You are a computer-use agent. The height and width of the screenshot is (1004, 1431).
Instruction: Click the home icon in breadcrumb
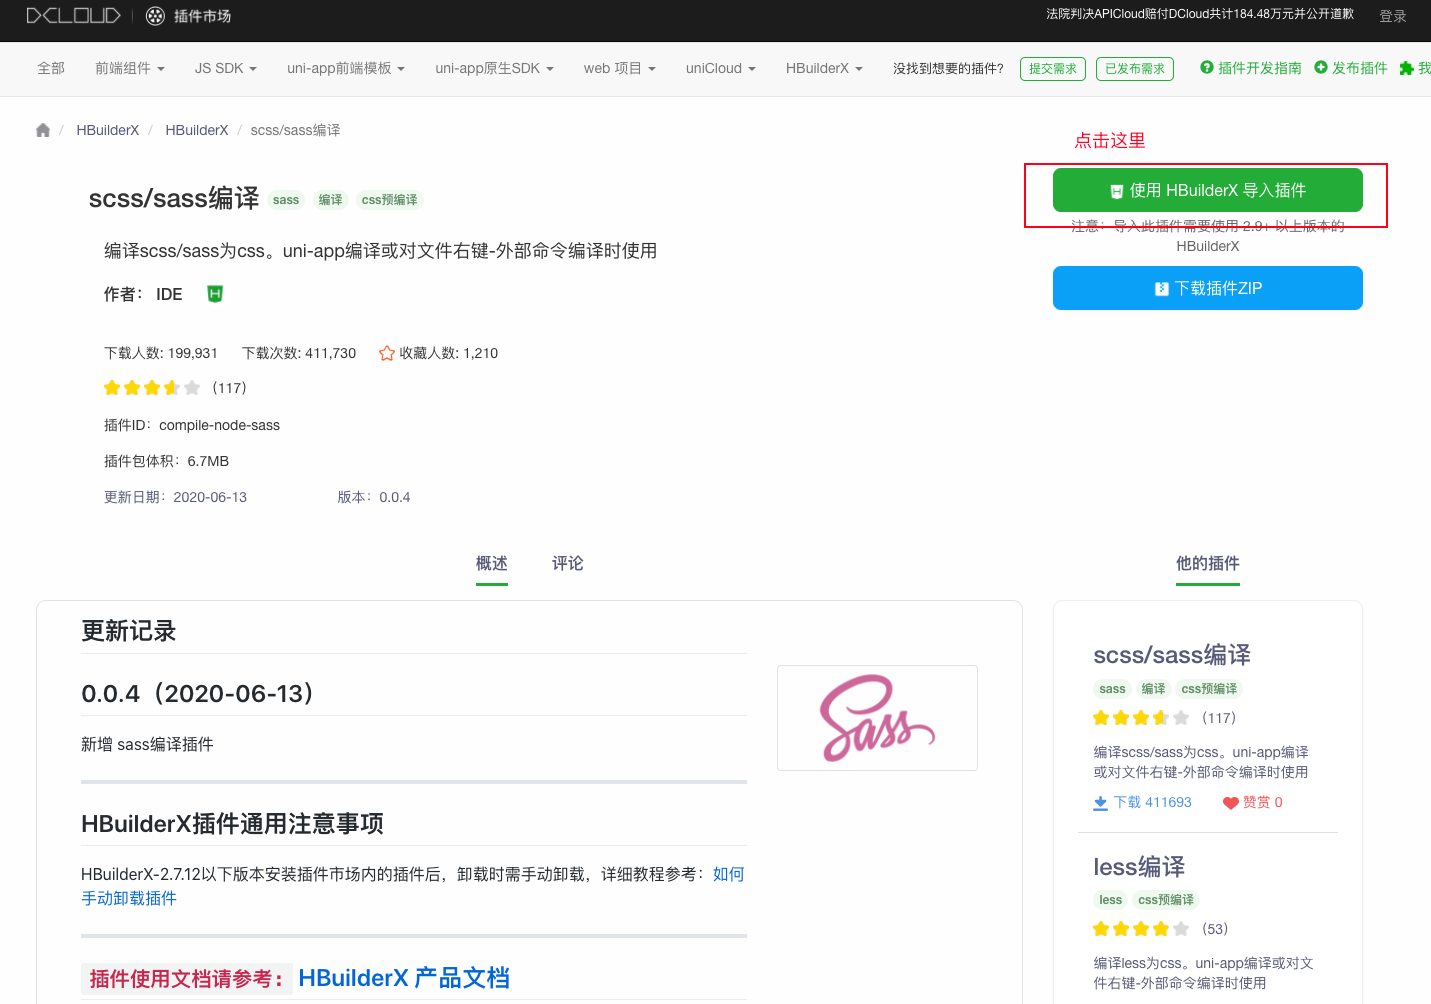(x=43, y=130)
